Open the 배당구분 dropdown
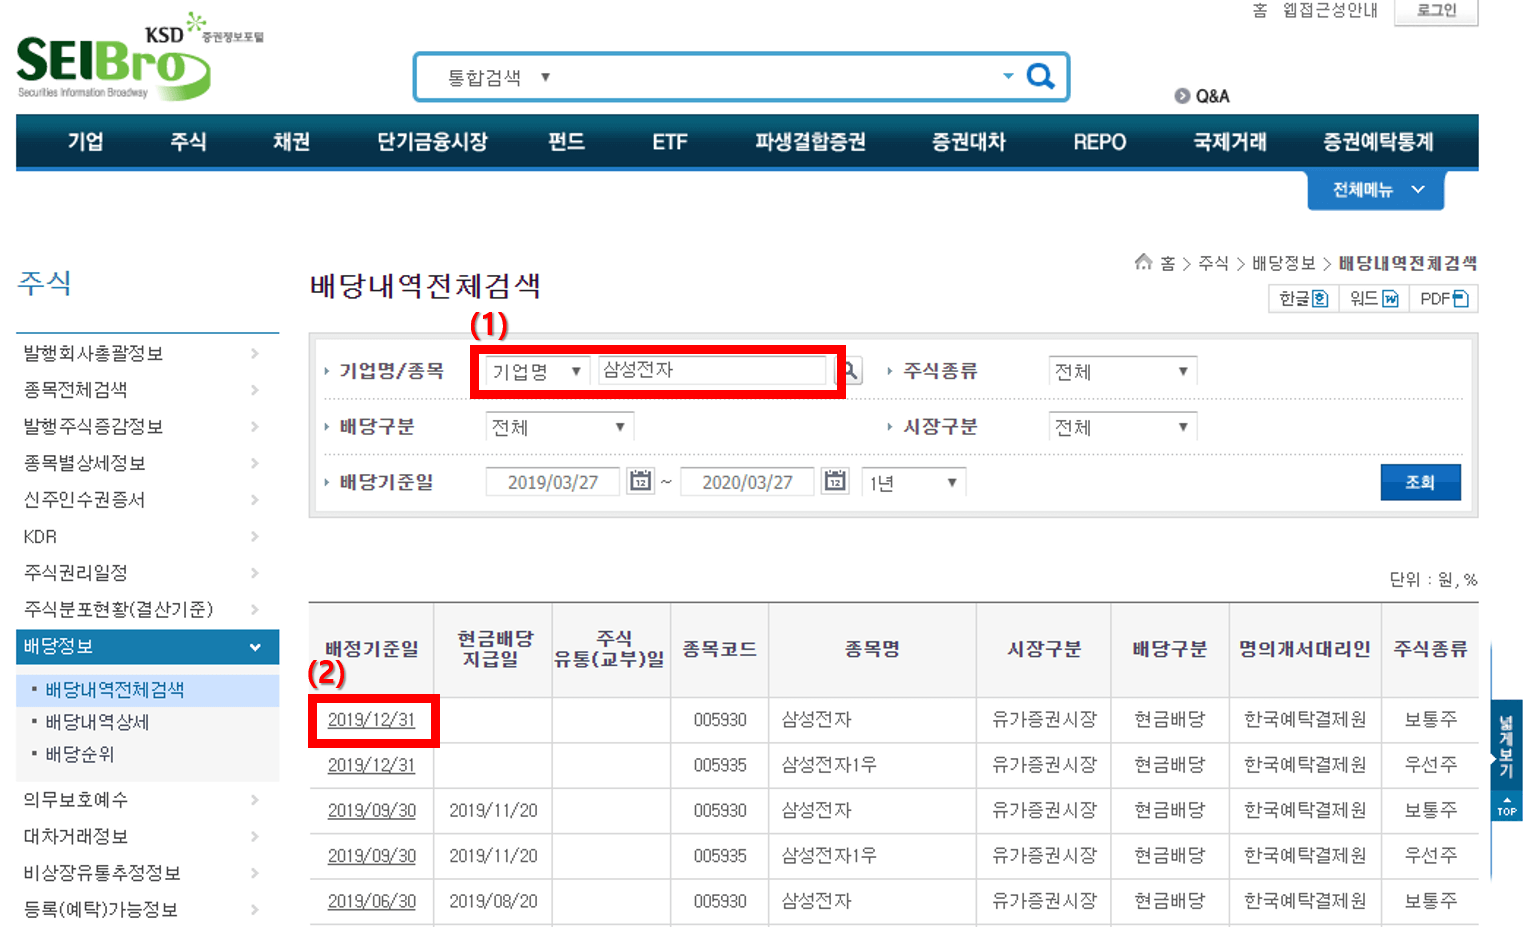The width and height of the screenshot is (1530, 927). point(559,427)
